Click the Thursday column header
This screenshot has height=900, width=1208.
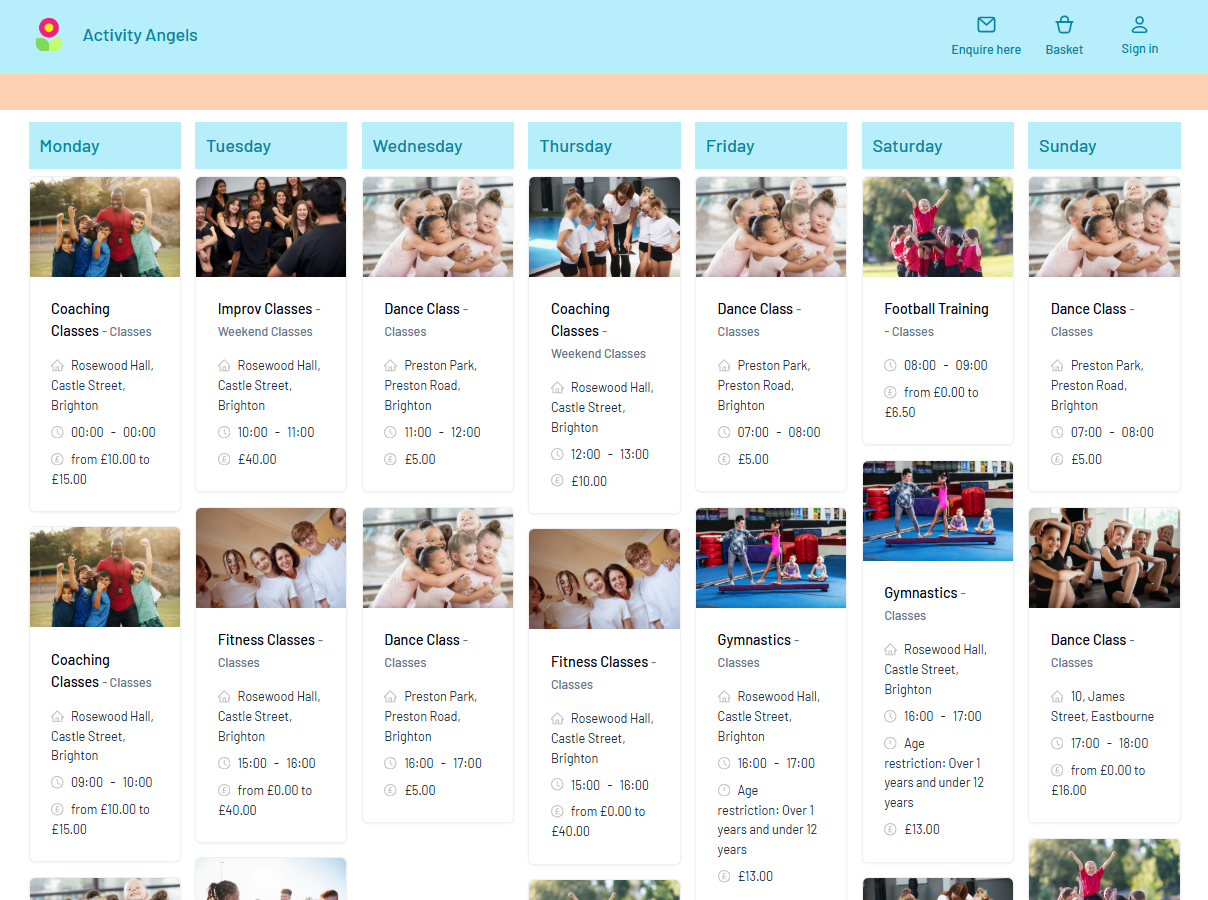point(604,146)
